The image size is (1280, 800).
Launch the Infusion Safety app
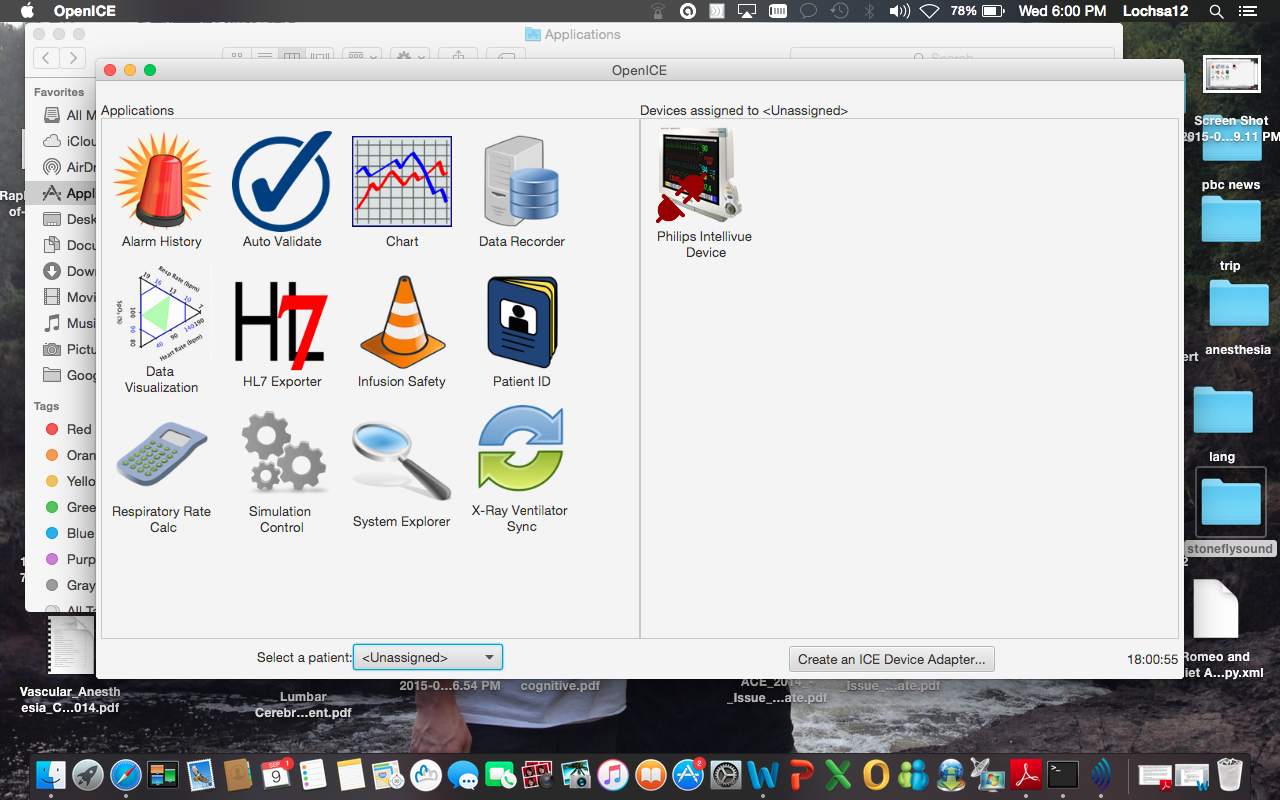[401, 330]
